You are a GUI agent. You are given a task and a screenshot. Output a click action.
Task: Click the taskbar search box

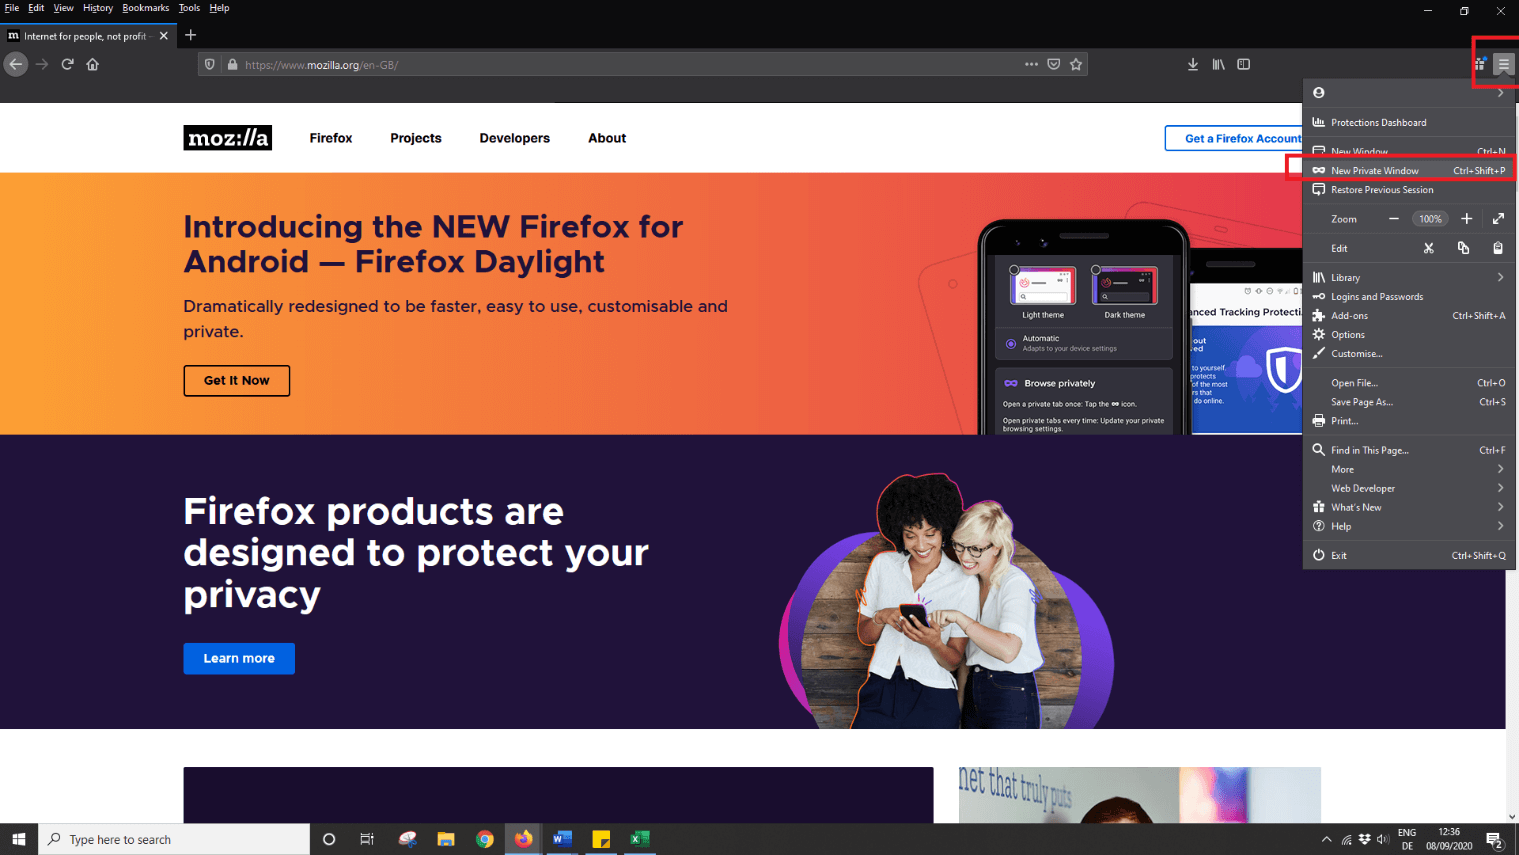coord(174,839)
